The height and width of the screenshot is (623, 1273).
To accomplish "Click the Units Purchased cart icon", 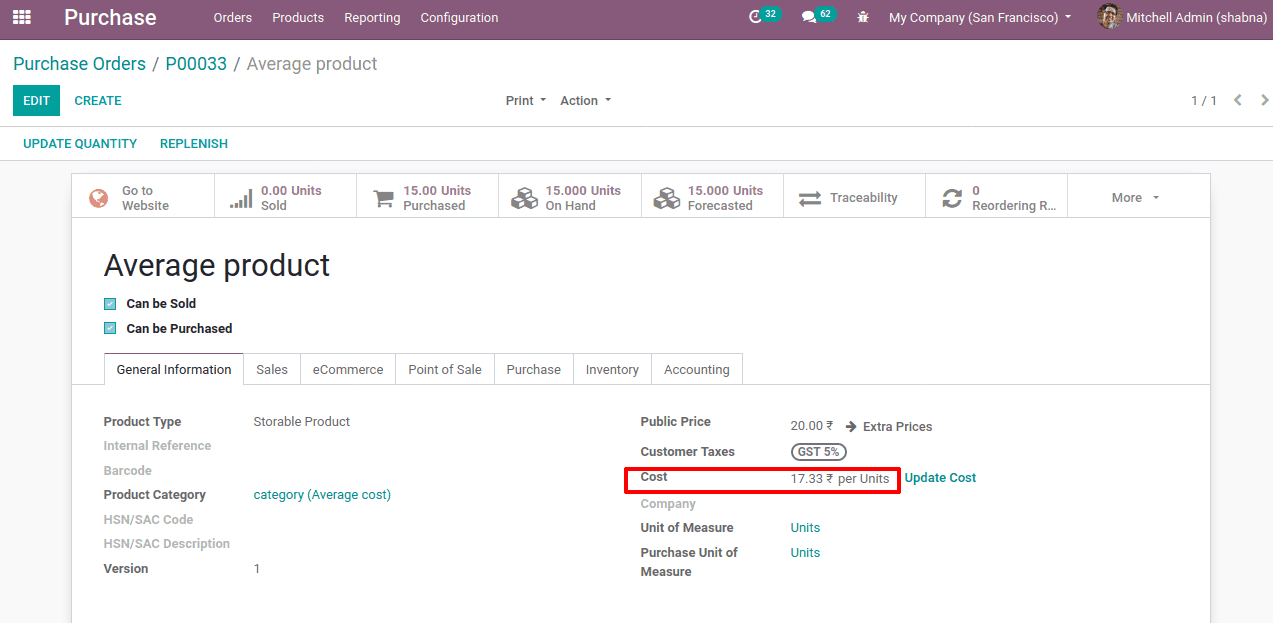I will coord(383,198).
